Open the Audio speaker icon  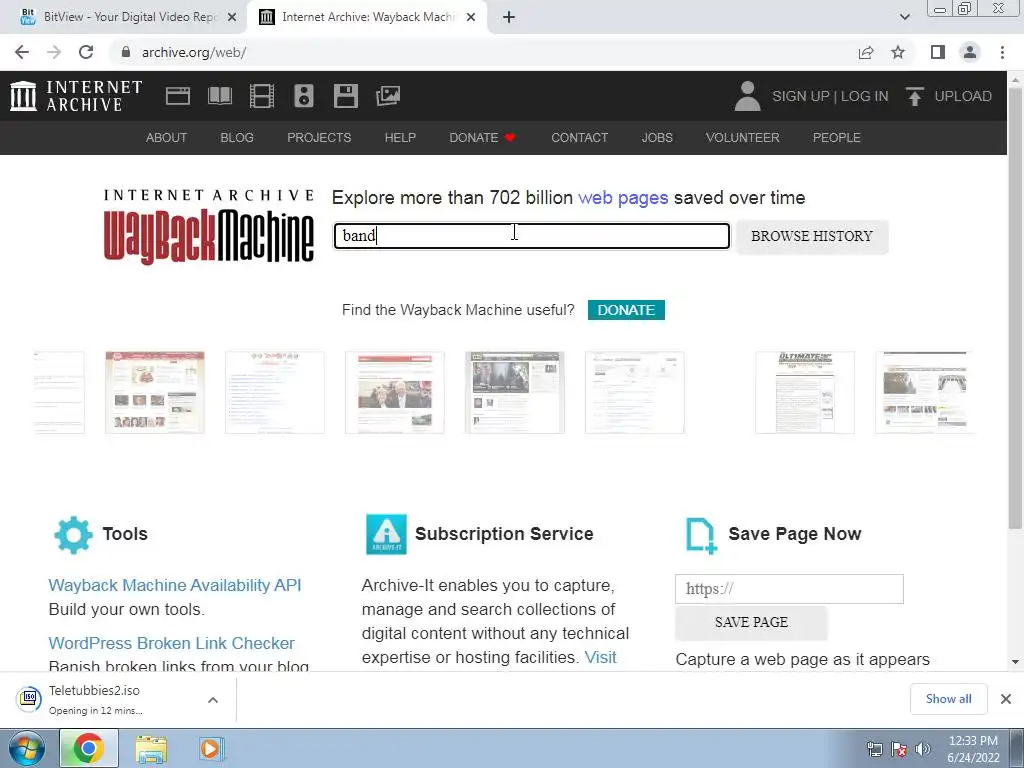click(x=304, y=96)
